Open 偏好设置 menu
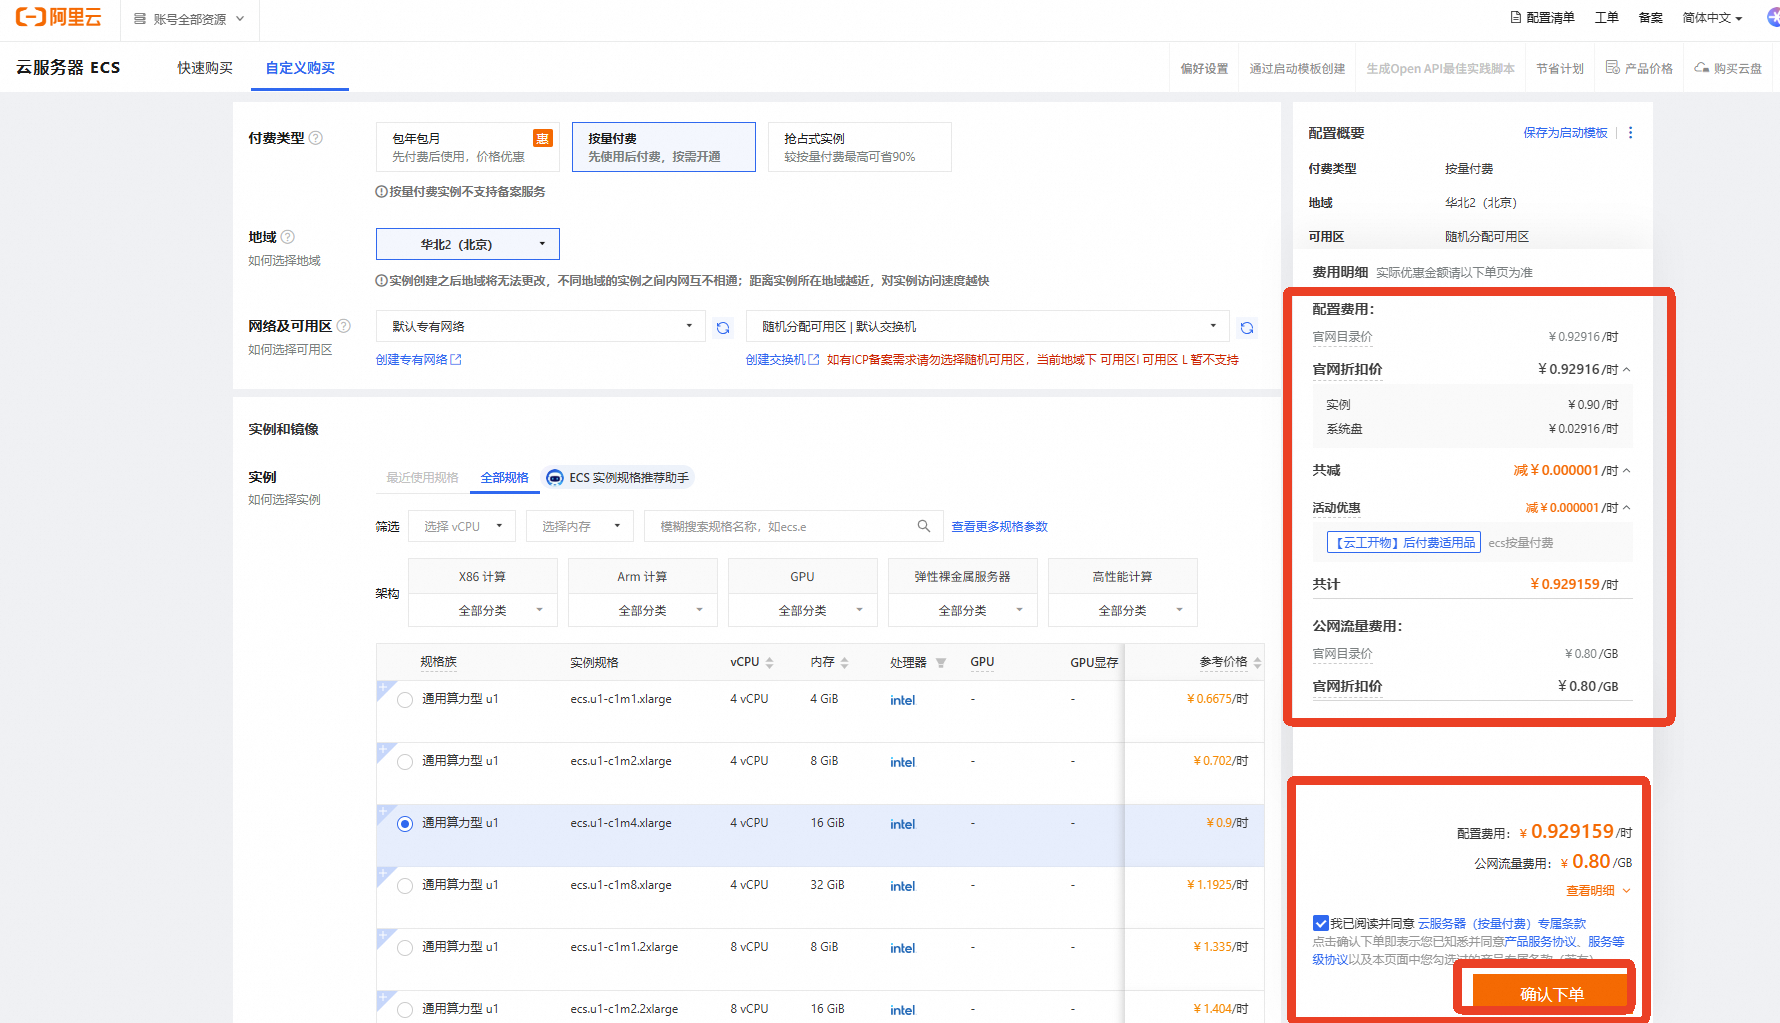The image size is (1780, 1023). click(1204, 68)
